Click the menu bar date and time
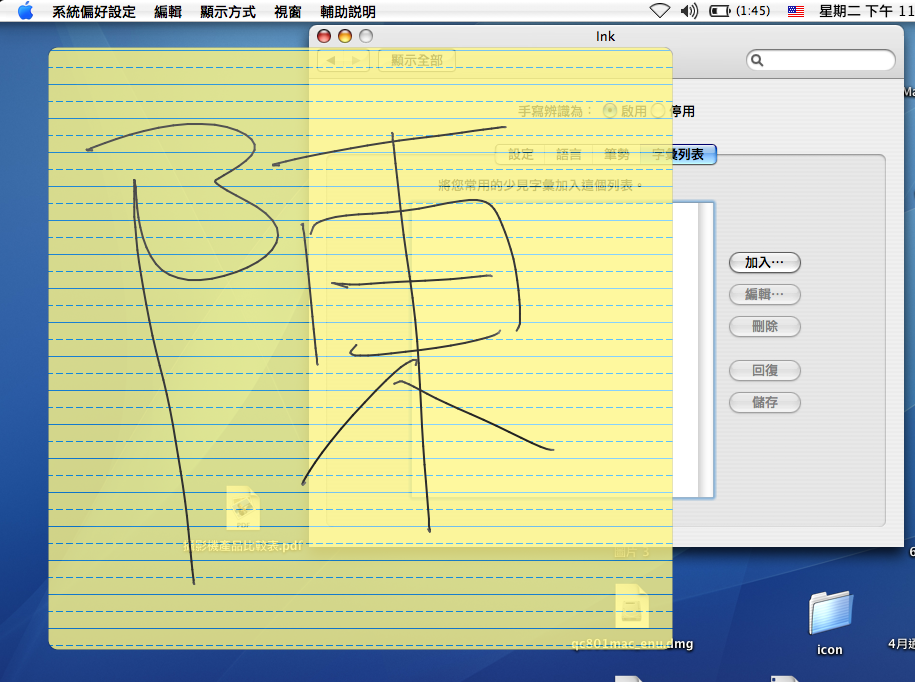The width and height of the screenshot is (915, 682). pos(867,11)
